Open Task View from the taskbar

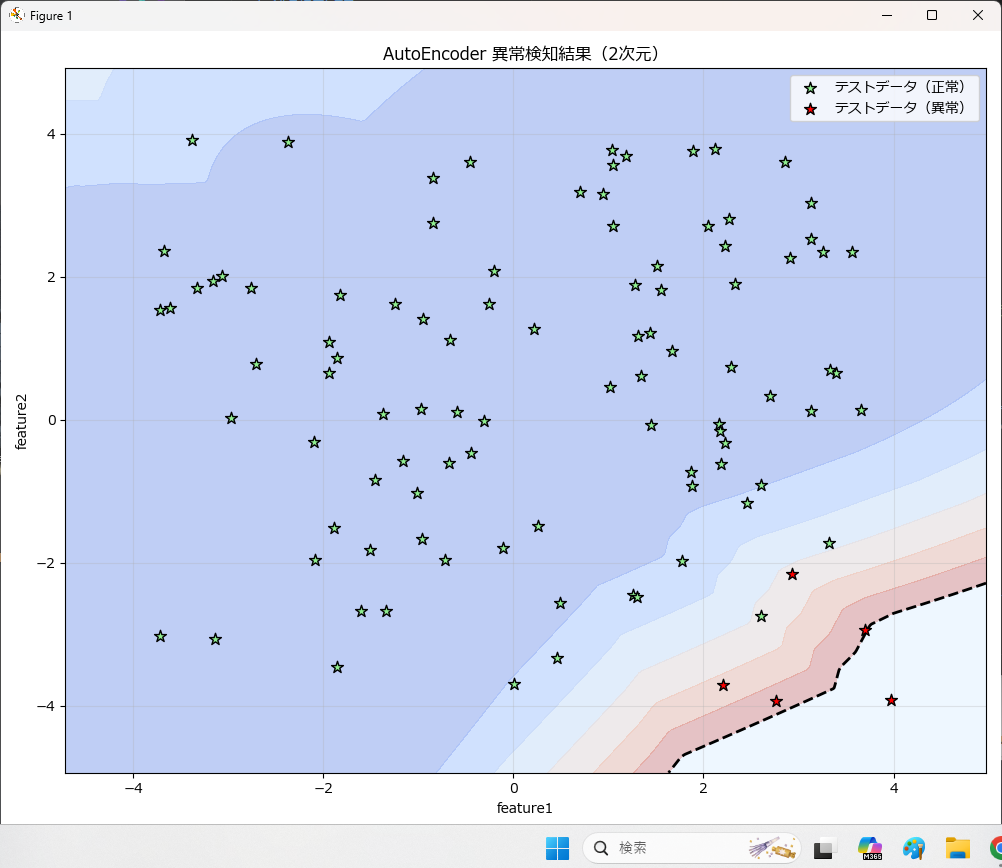click(824, 848)
